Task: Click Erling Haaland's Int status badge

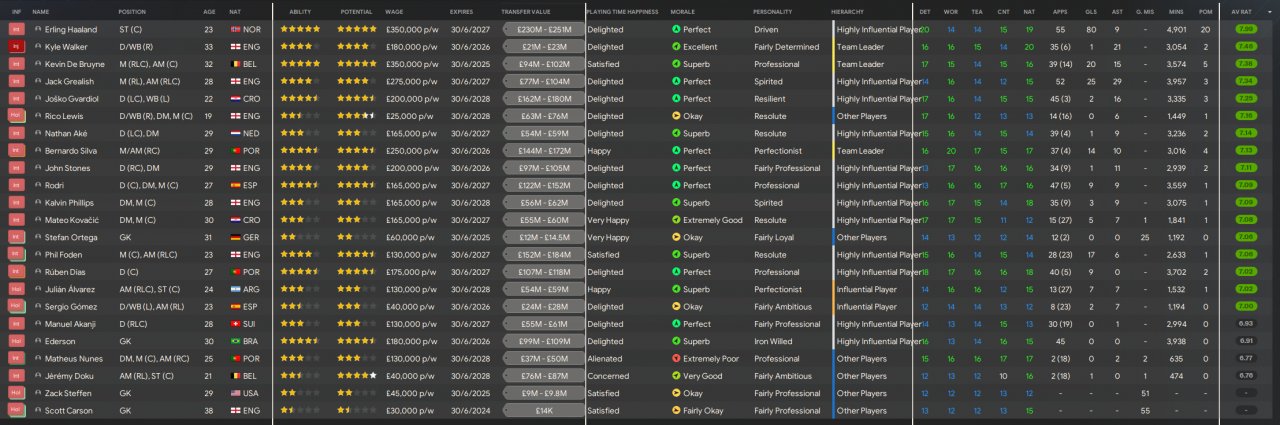Action: [x=16, y=30]
